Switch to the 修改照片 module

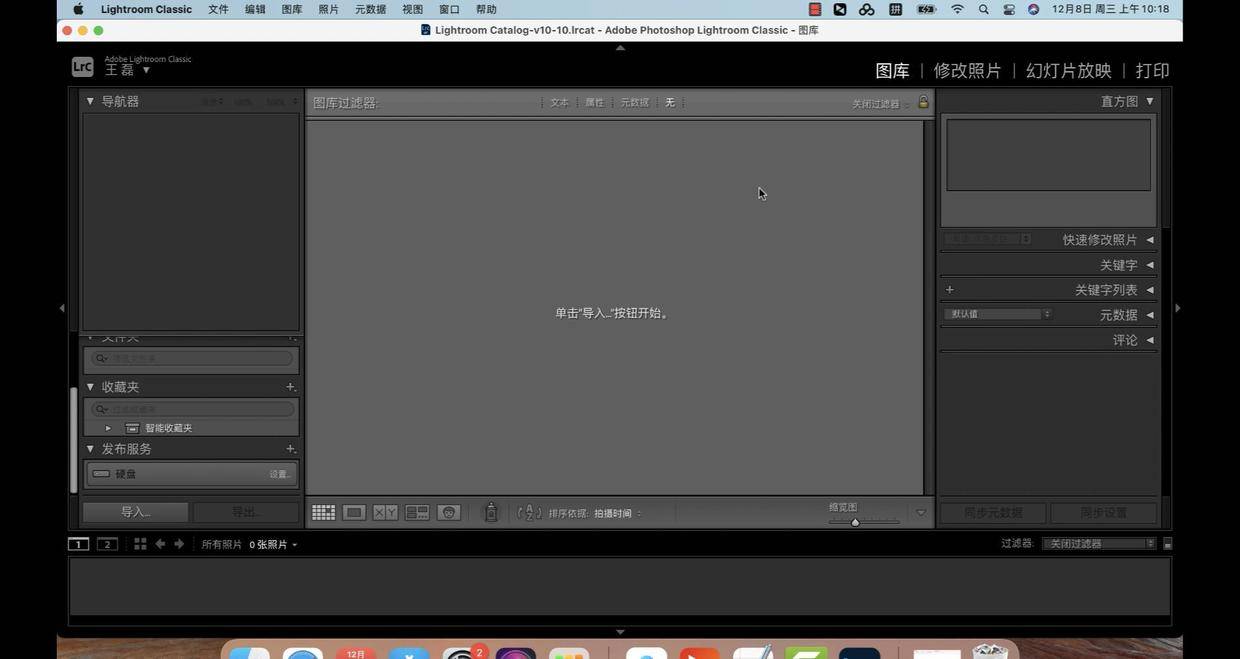click(967, 71)
